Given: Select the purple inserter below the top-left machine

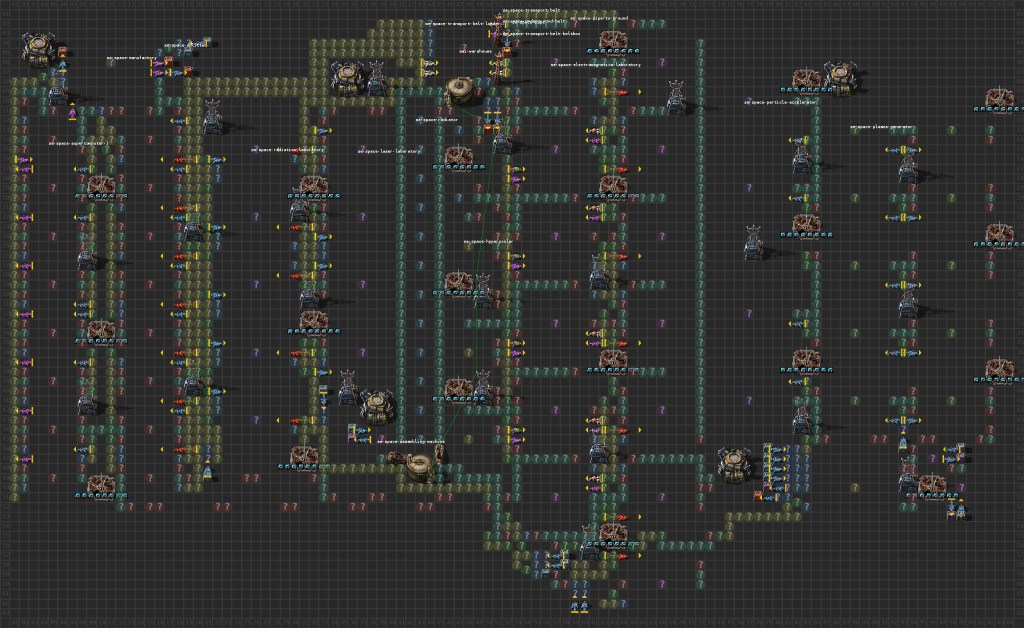Looking at the screenshot, I should [72, 114].
